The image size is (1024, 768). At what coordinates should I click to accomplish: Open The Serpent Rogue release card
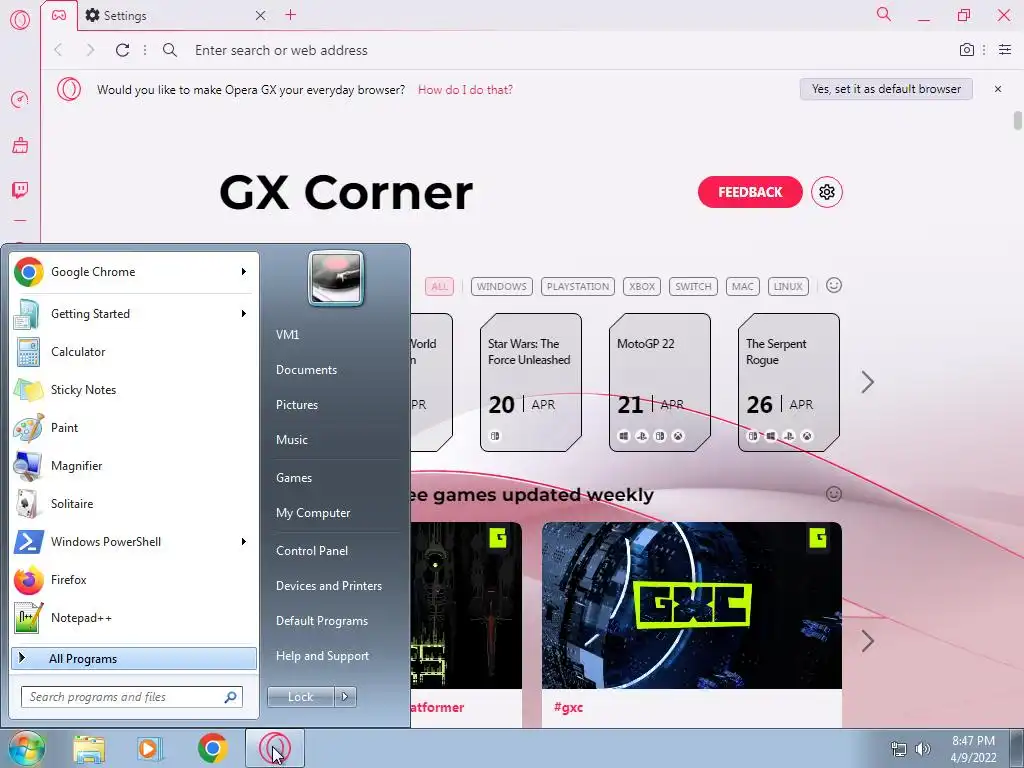coord(789,383)
